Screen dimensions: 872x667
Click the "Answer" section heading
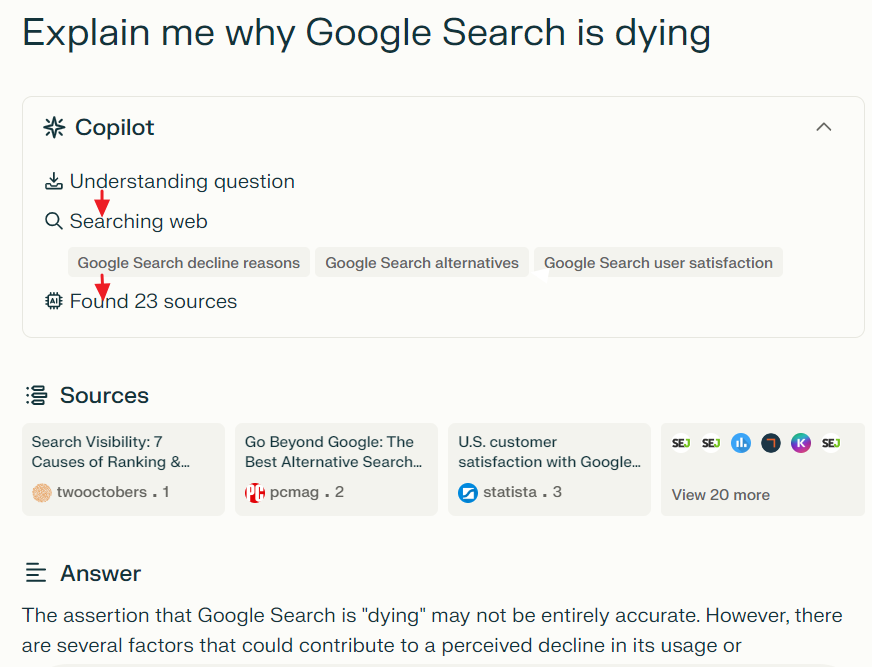(101, 573)
